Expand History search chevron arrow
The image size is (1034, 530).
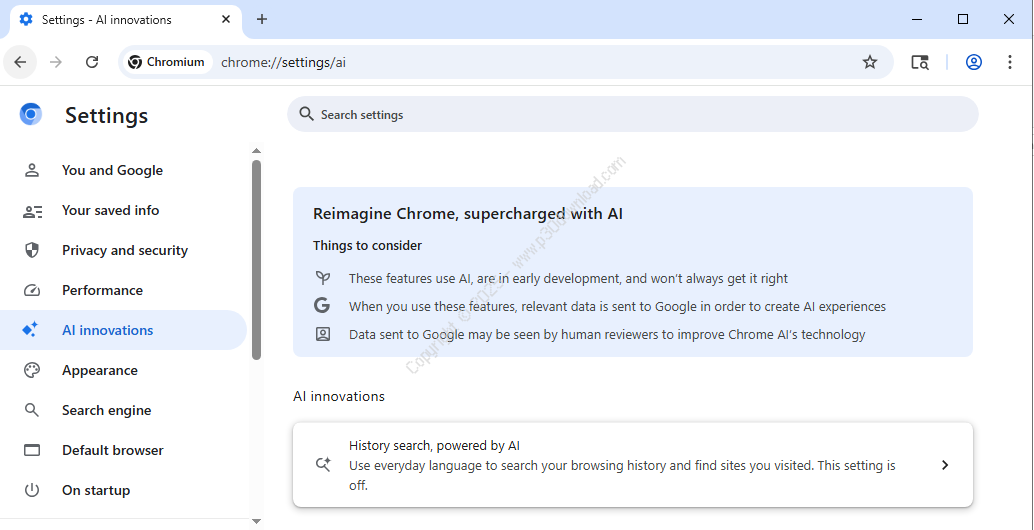(x=944, y=465)
